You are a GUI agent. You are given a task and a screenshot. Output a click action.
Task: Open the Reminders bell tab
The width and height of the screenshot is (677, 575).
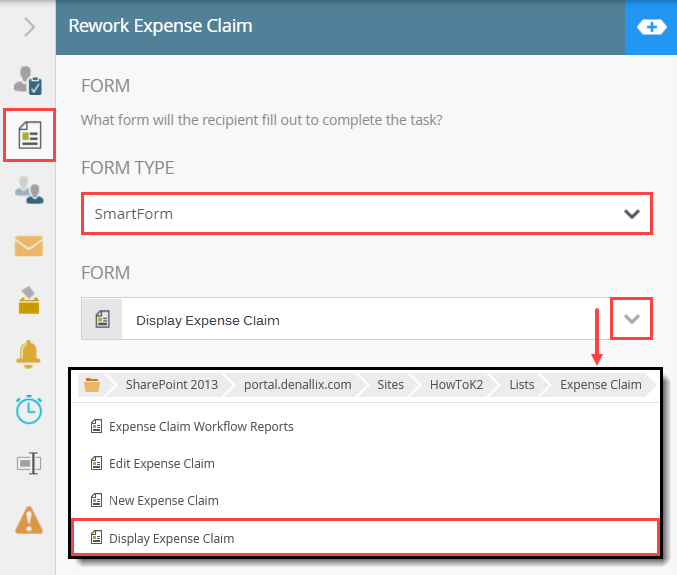pyautogui.click(x=28, y=354)
